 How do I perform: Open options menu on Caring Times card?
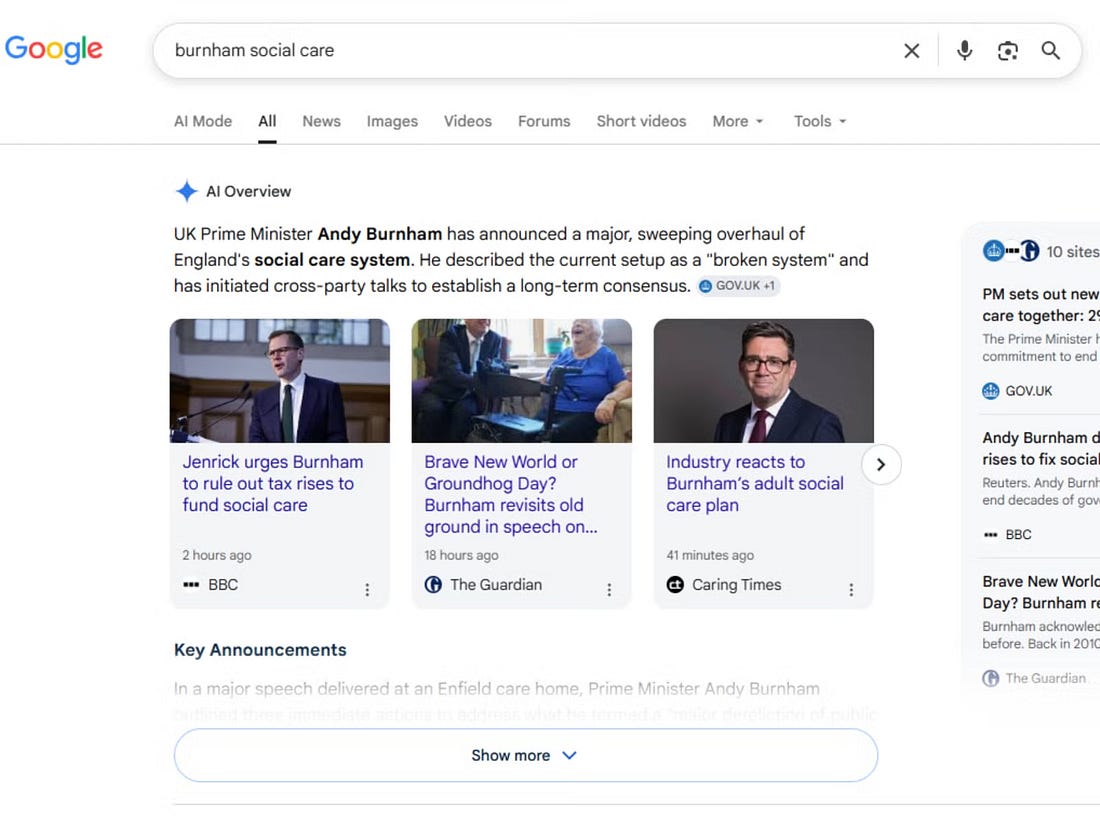click(x=851, y=590)
